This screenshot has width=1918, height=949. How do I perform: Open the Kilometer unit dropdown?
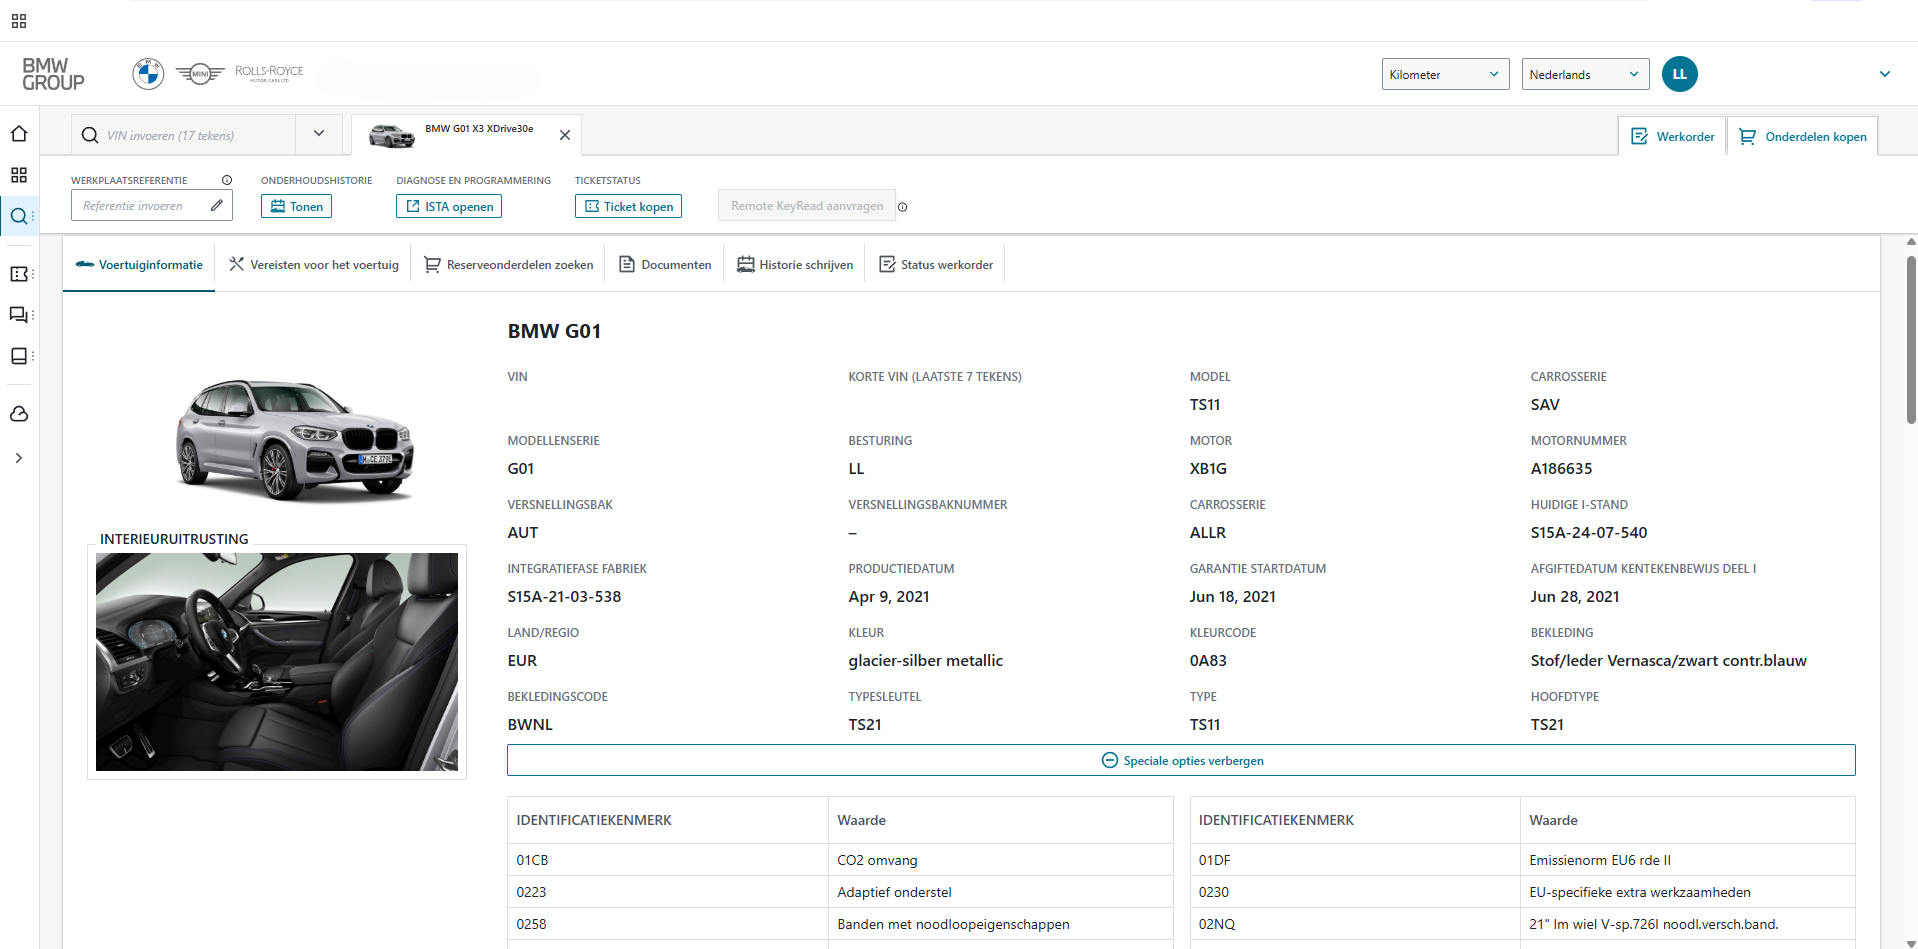(1444, 73)
